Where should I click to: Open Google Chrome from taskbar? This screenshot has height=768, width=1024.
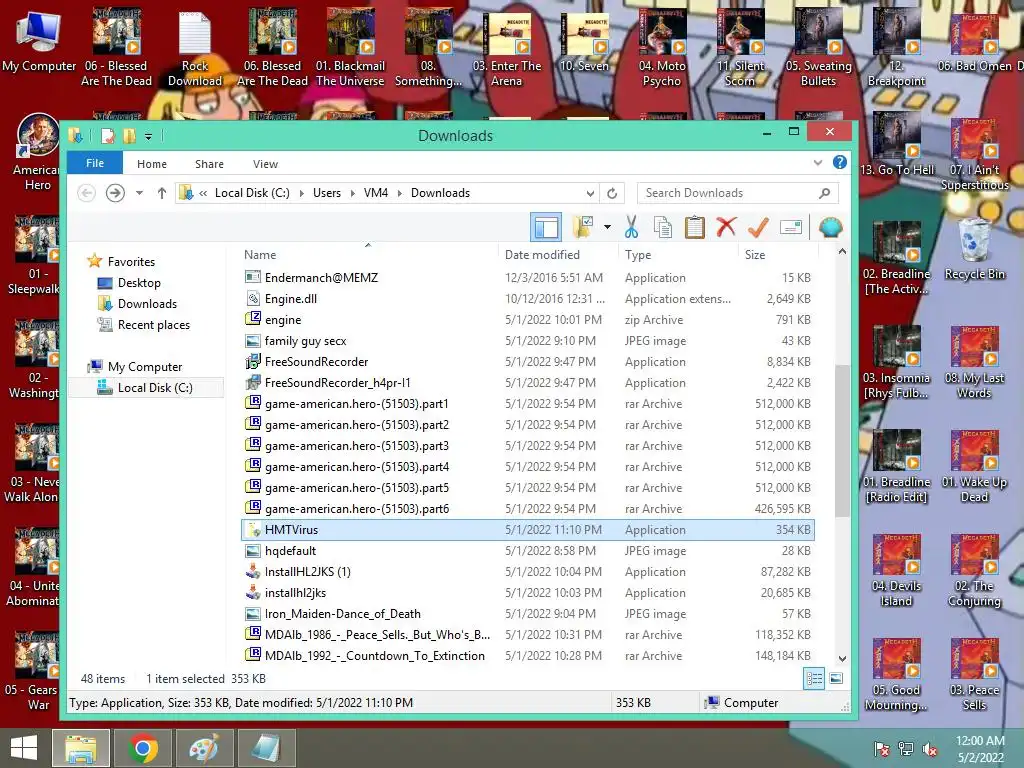click(143, 748)
